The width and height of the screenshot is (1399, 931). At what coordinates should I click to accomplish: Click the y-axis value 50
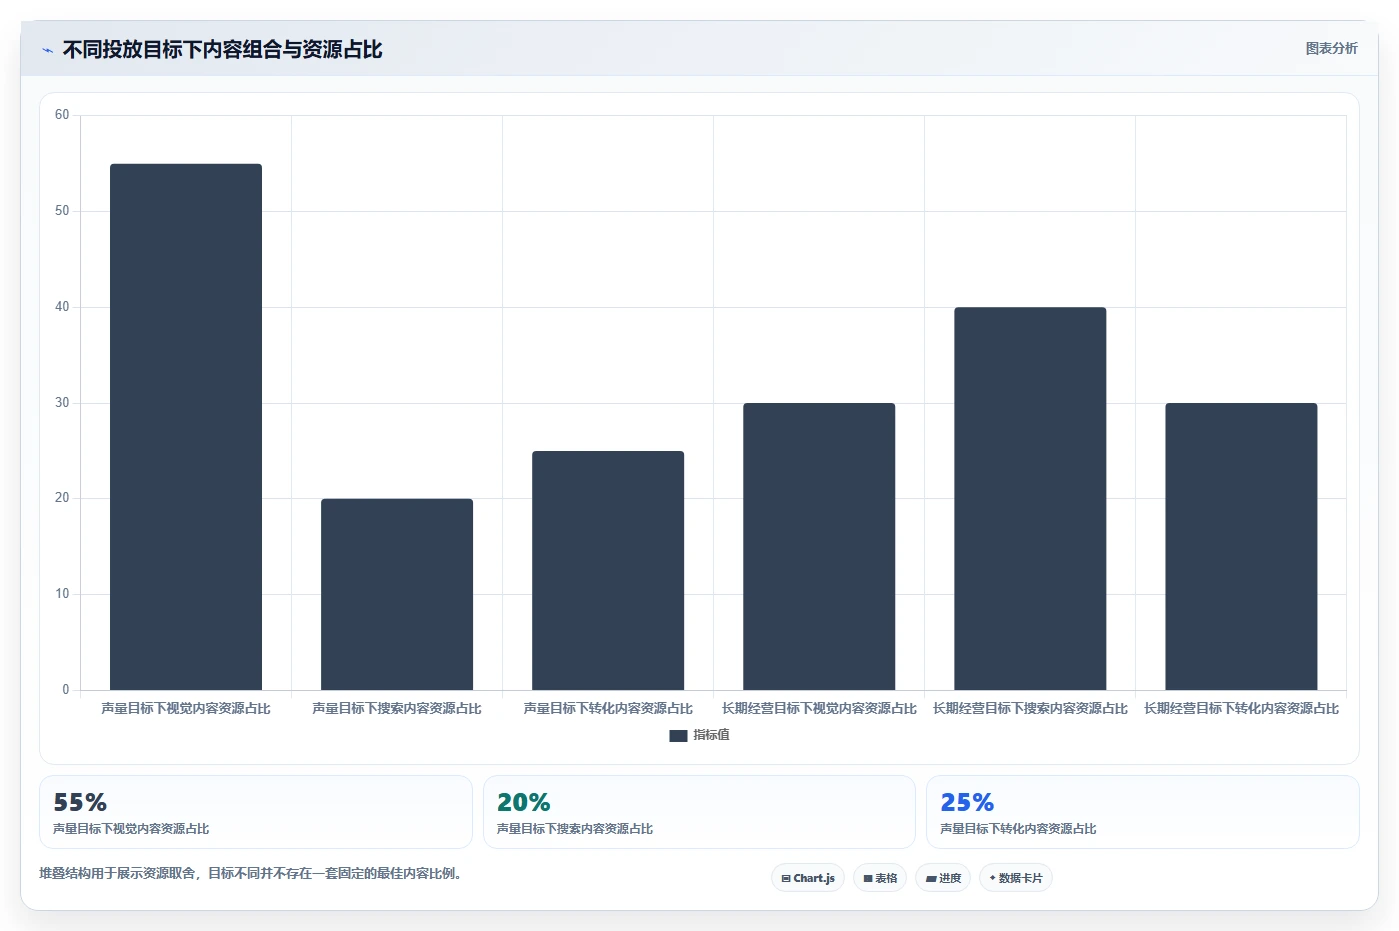[62, 211]
